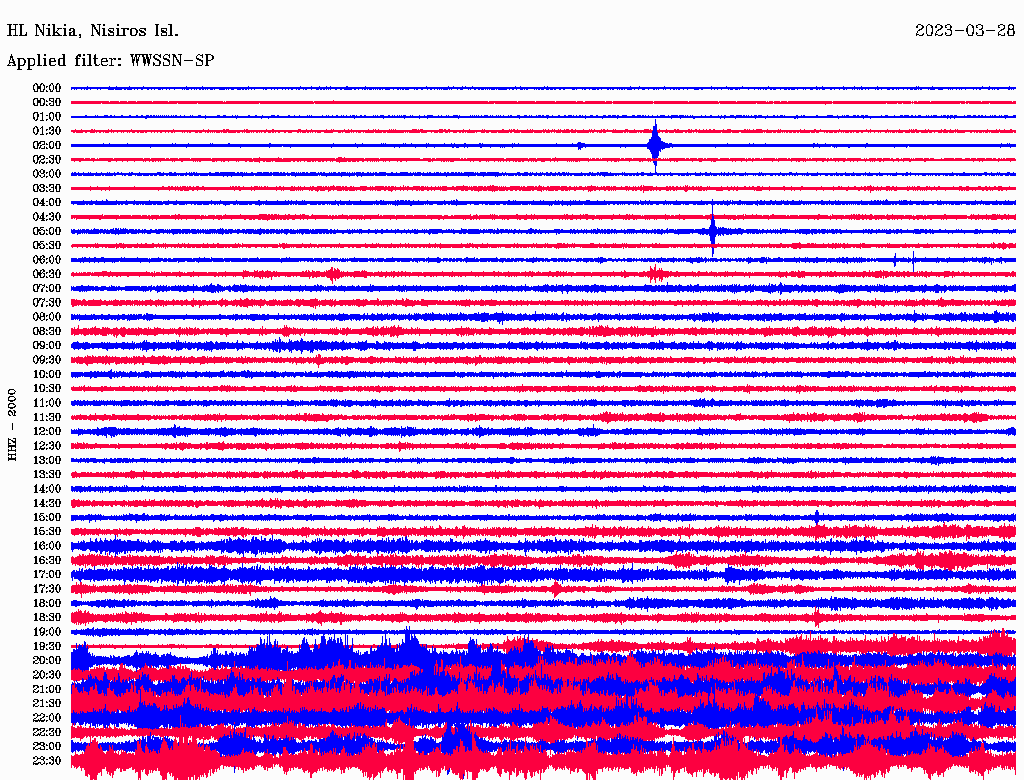This screenshot has height=780, width=1024.
Task: Select the "19:30" time label
Action: 46,646
